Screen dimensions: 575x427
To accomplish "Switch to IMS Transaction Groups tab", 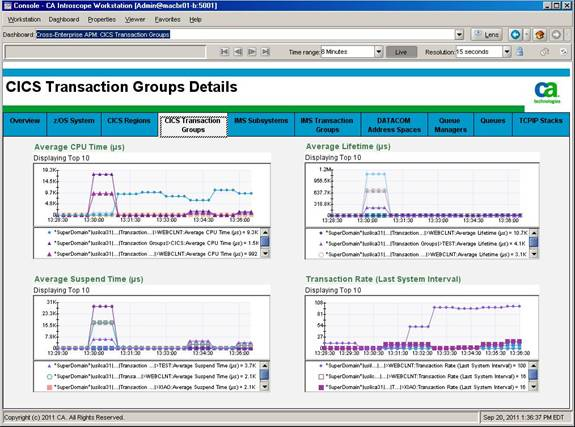I will coord(327,125).
